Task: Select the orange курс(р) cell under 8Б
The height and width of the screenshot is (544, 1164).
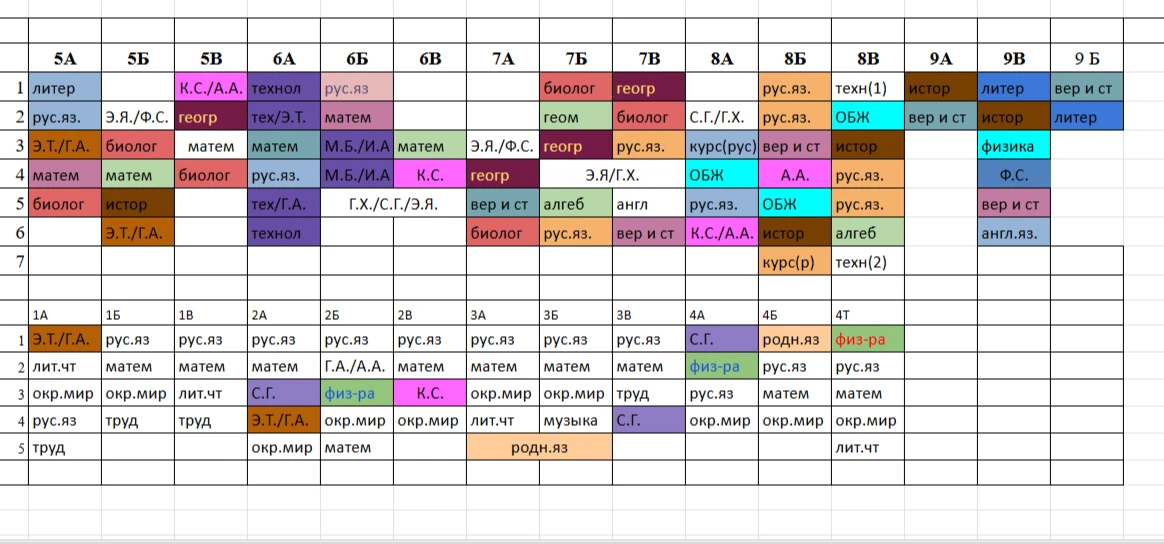Action: (795, 261)
